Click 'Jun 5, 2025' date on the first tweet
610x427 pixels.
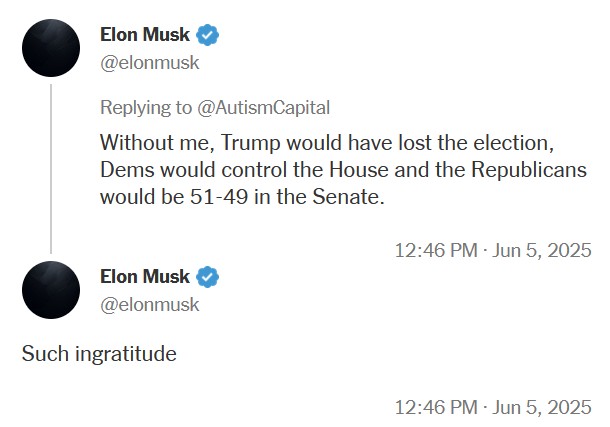[542, 250]
